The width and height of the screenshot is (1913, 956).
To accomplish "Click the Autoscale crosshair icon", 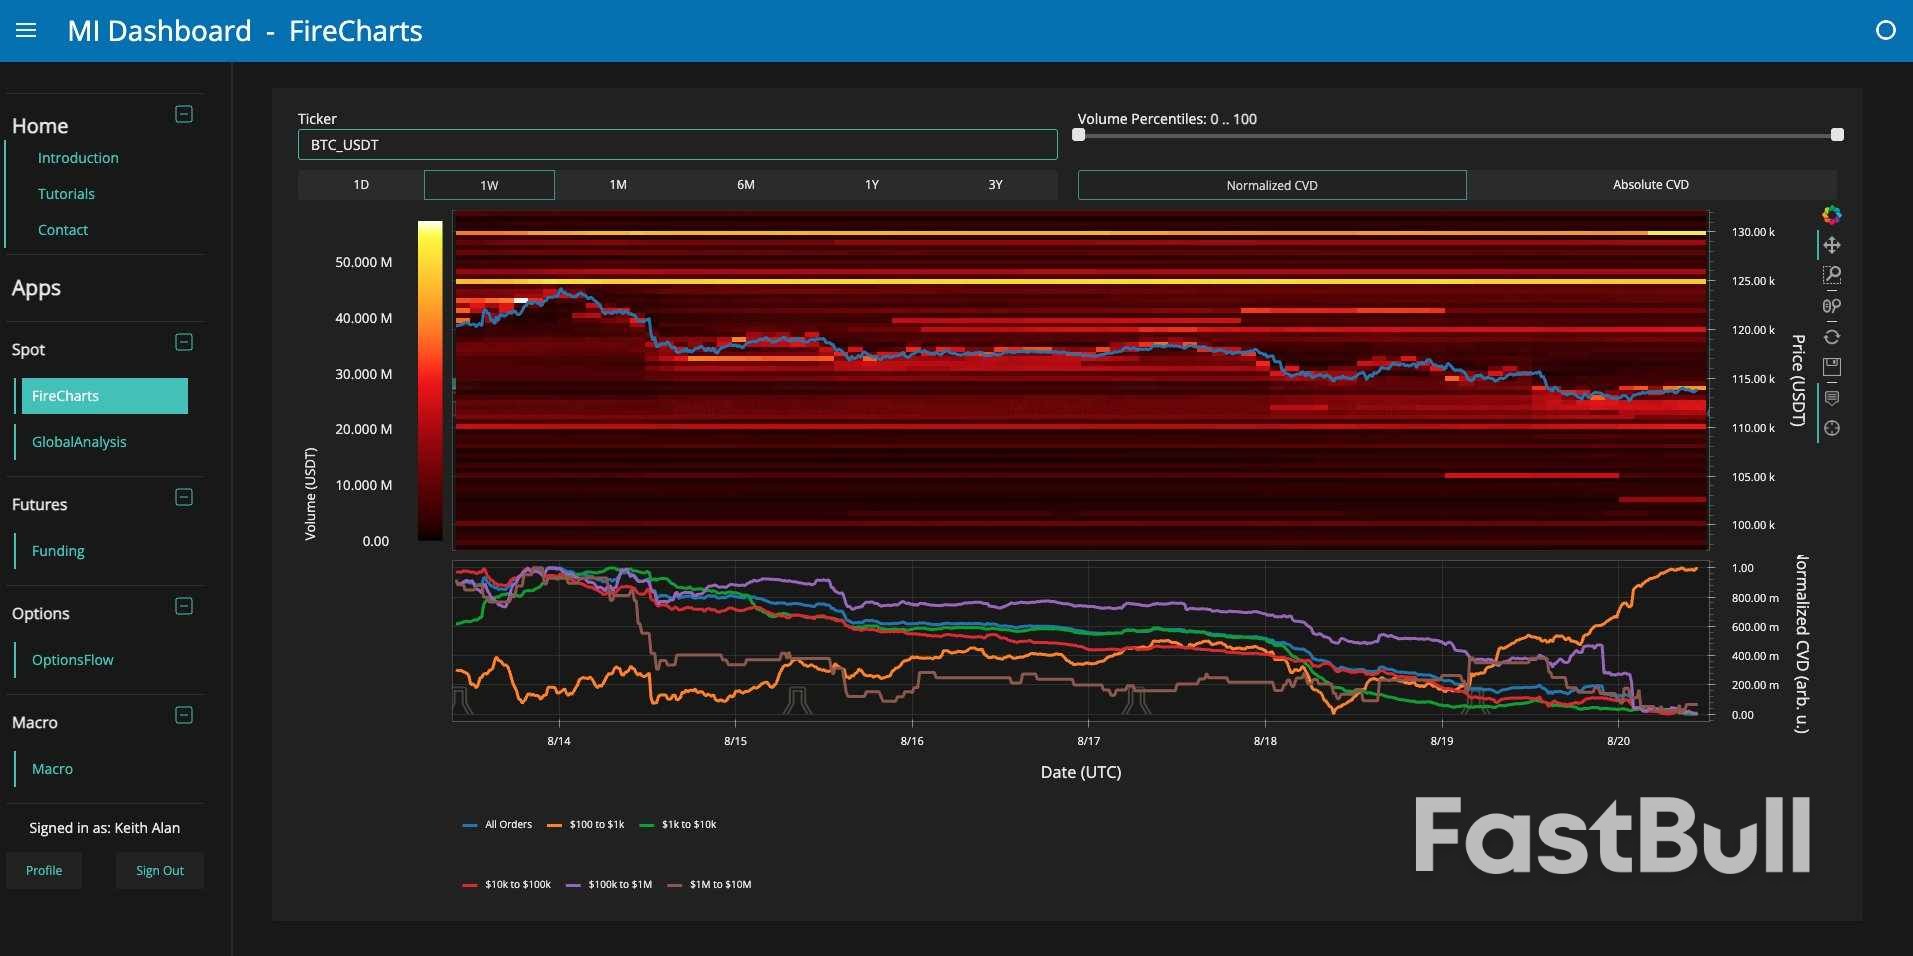I will pyautogui.click(x=1833, y=428).
